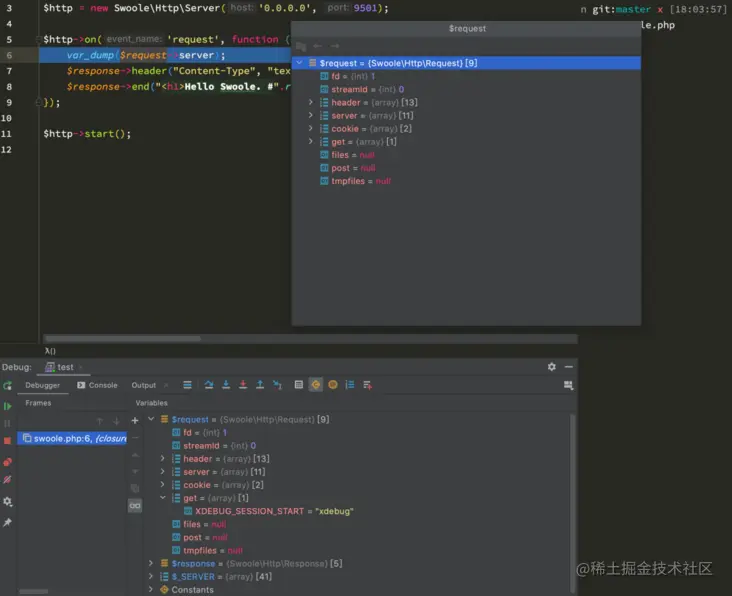Click Variables panel vertical scrollbar

point(572,503)
